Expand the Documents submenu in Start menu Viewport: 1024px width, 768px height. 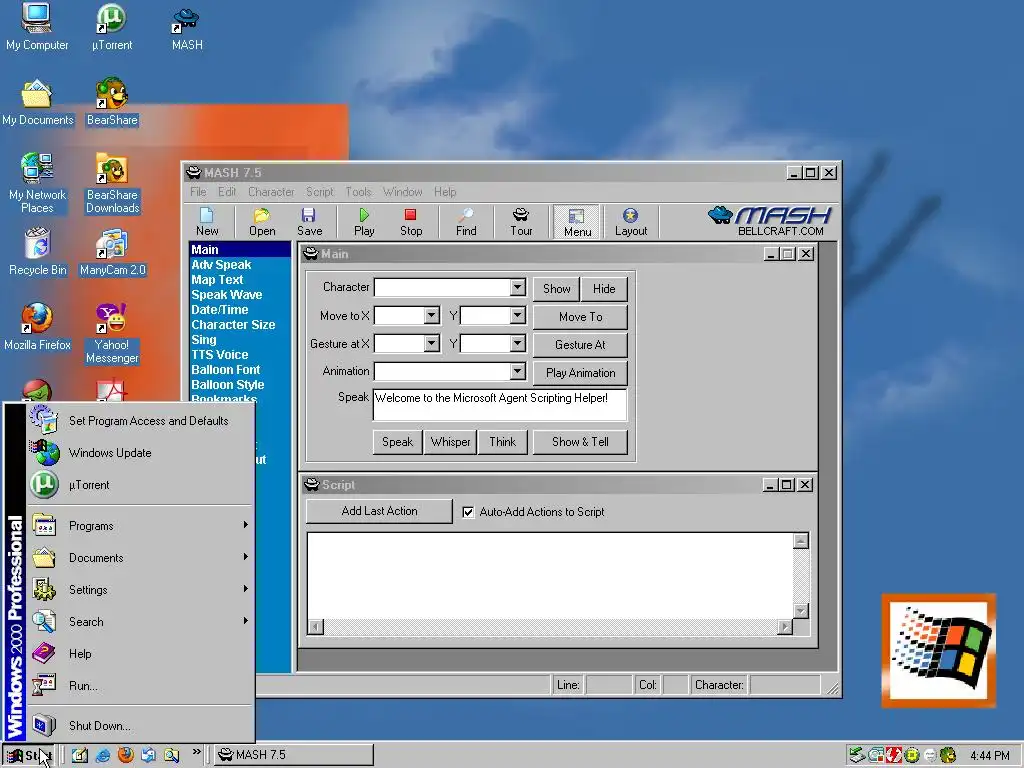pos(140,558)
